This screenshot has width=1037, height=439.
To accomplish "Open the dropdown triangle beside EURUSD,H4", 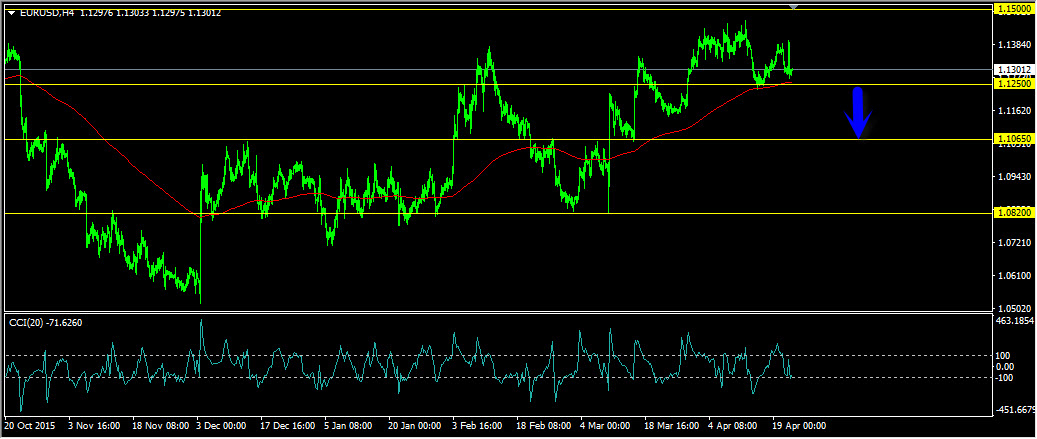I will click(x=11, y=13).
